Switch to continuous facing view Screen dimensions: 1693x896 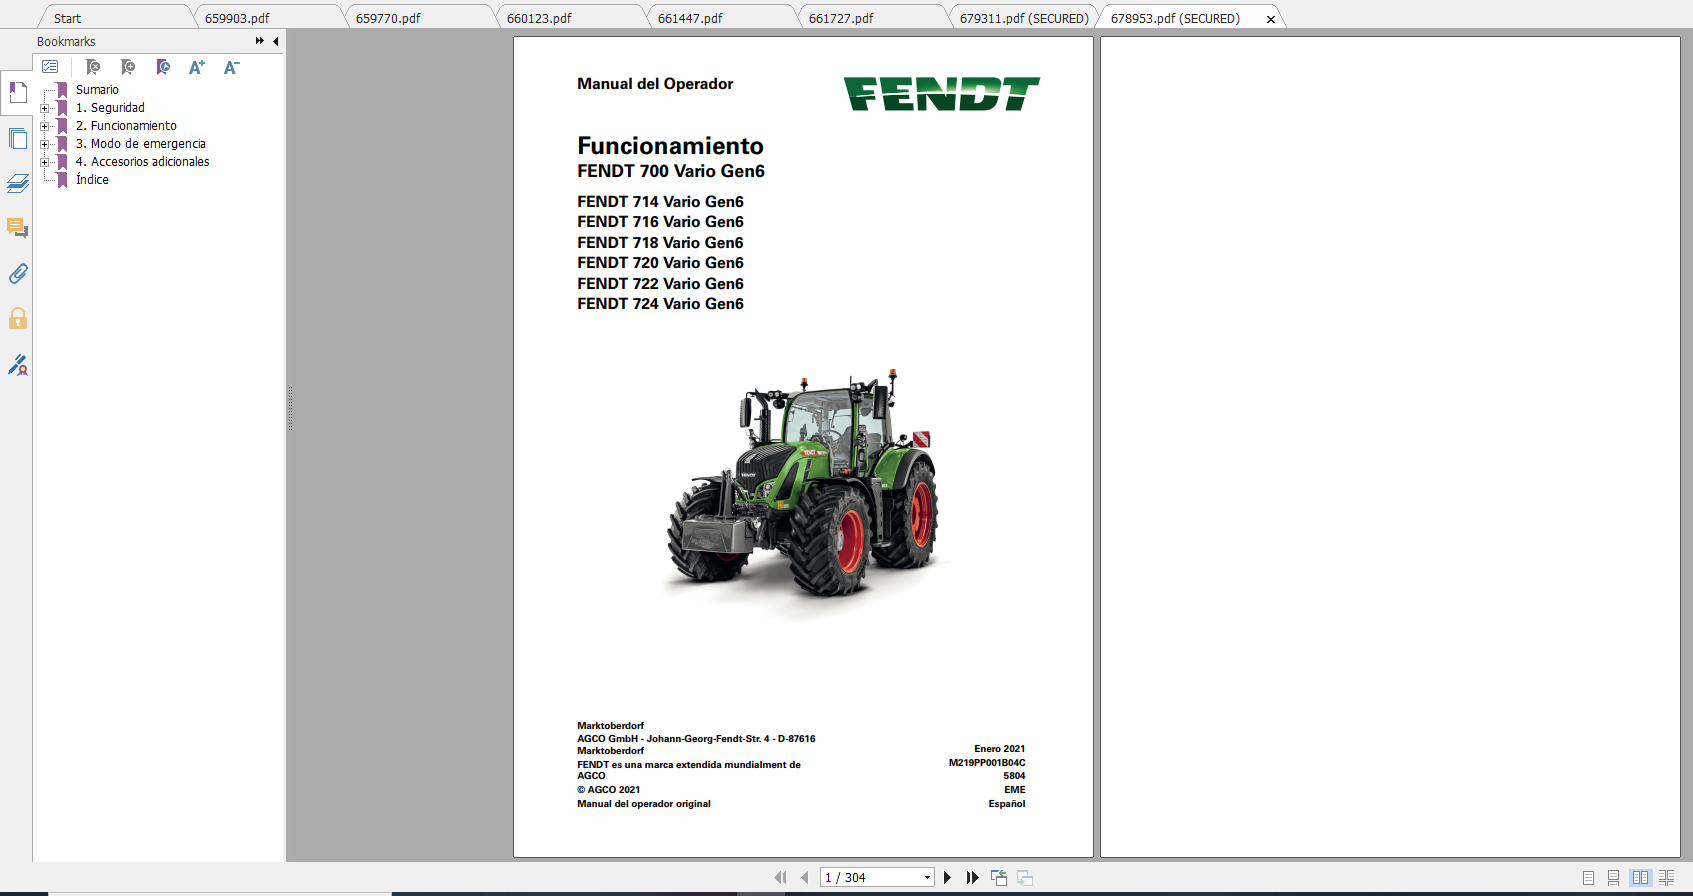pos(1667,877)
